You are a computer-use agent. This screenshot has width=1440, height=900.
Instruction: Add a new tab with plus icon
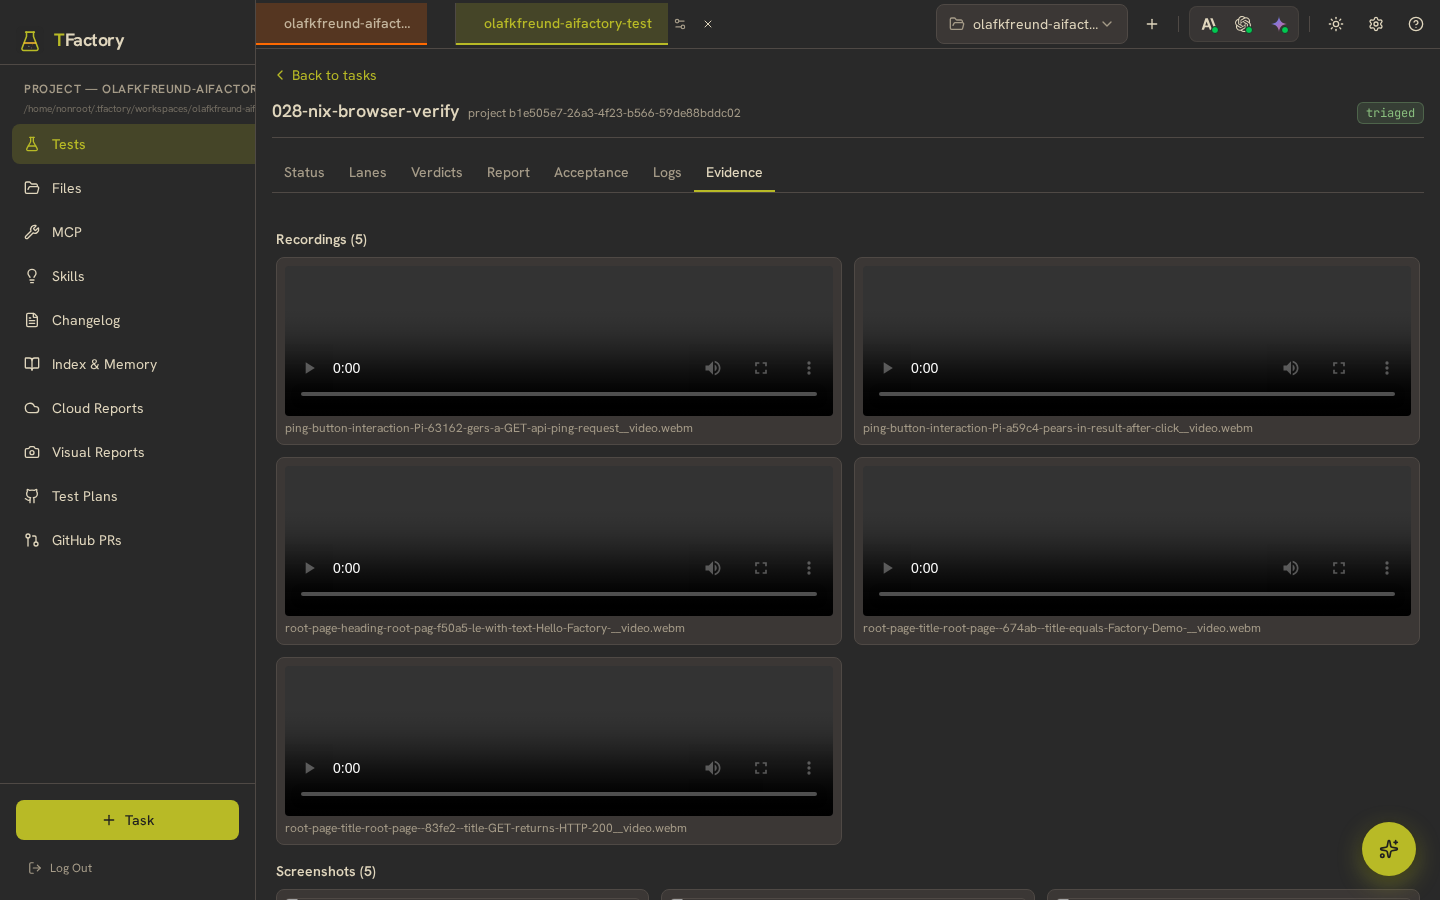point(1152,24)
